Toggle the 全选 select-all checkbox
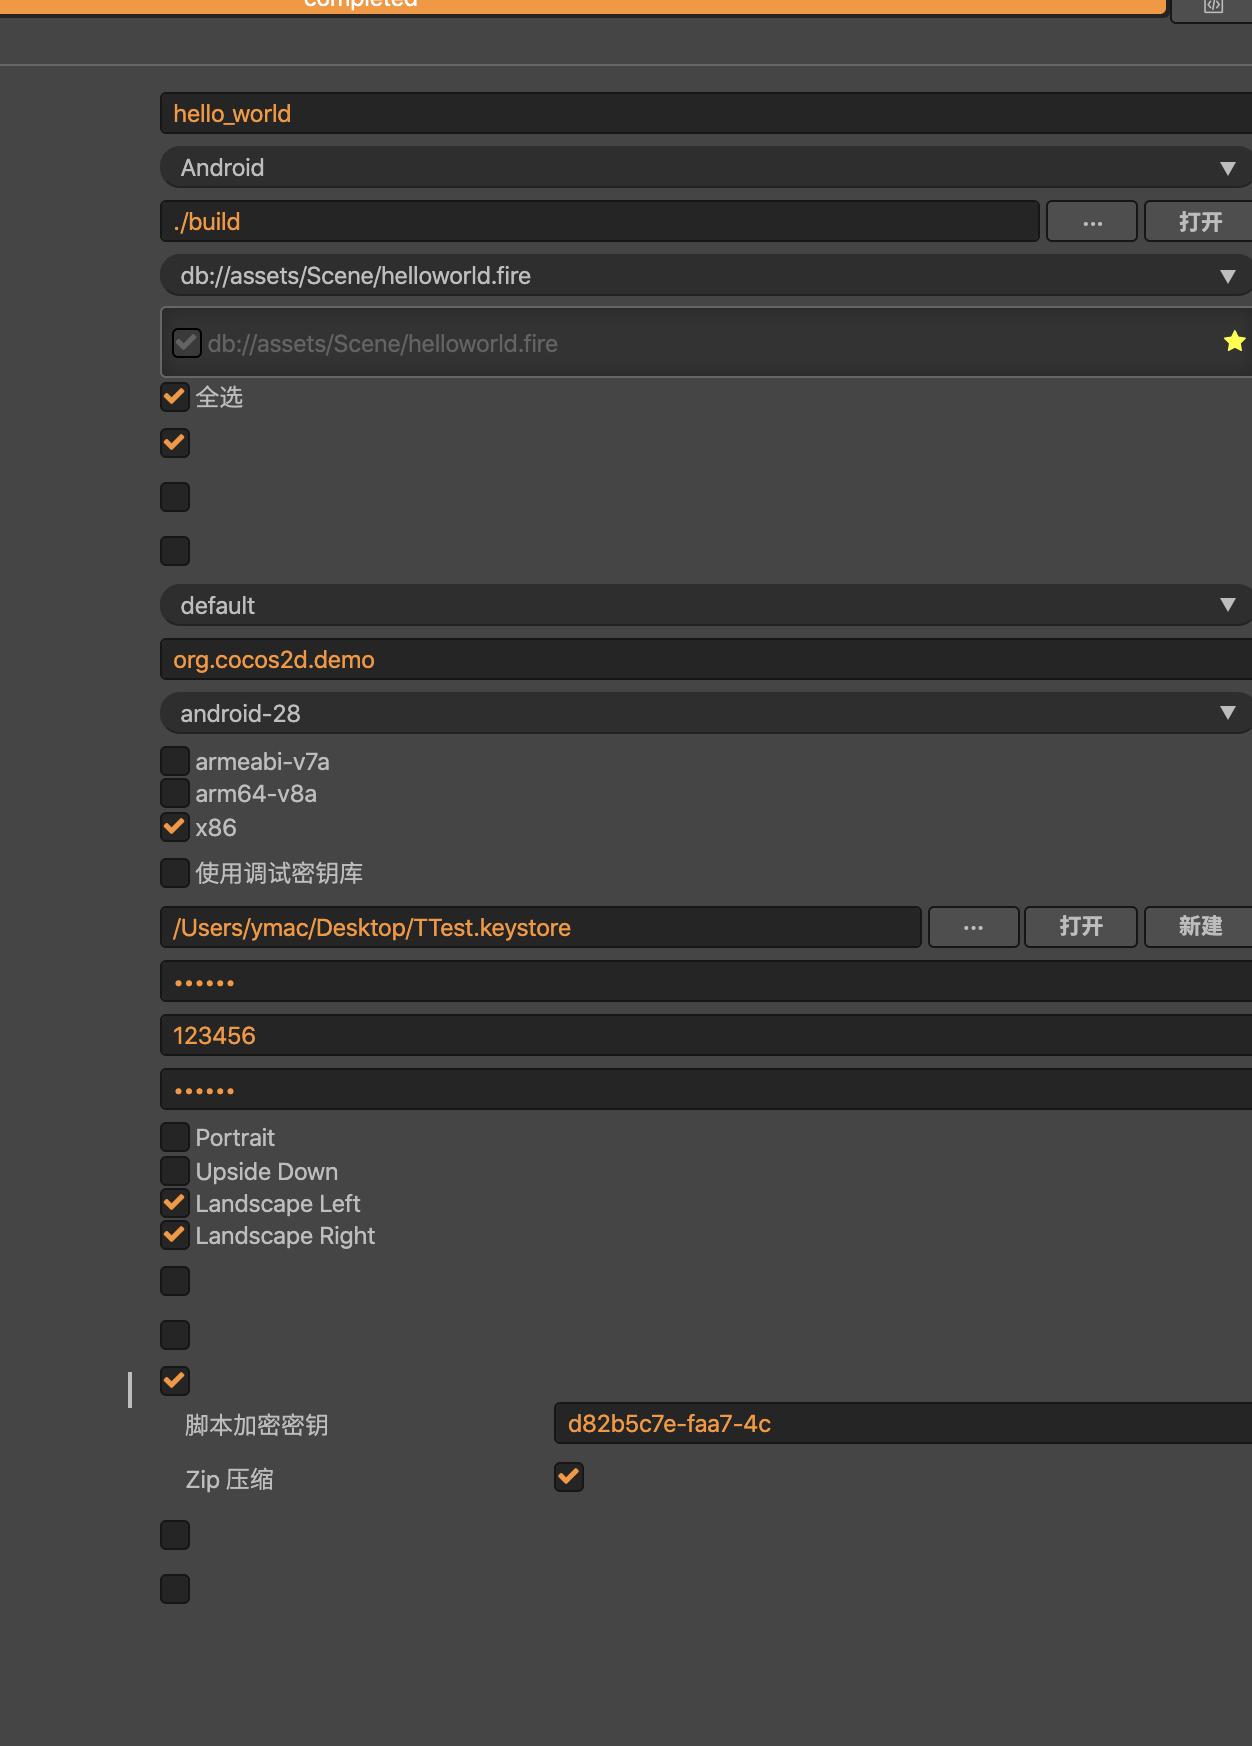Viewport: 1252px width, 1746px height. click(175, 397)
